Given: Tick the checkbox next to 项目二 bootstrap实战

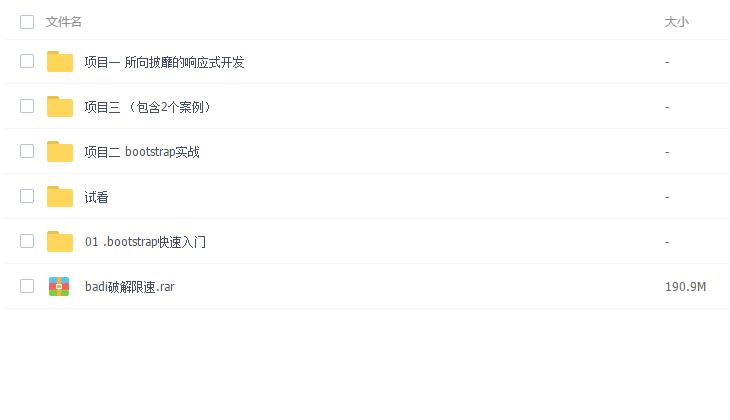Looking at the screenshot, I should 27,152.
